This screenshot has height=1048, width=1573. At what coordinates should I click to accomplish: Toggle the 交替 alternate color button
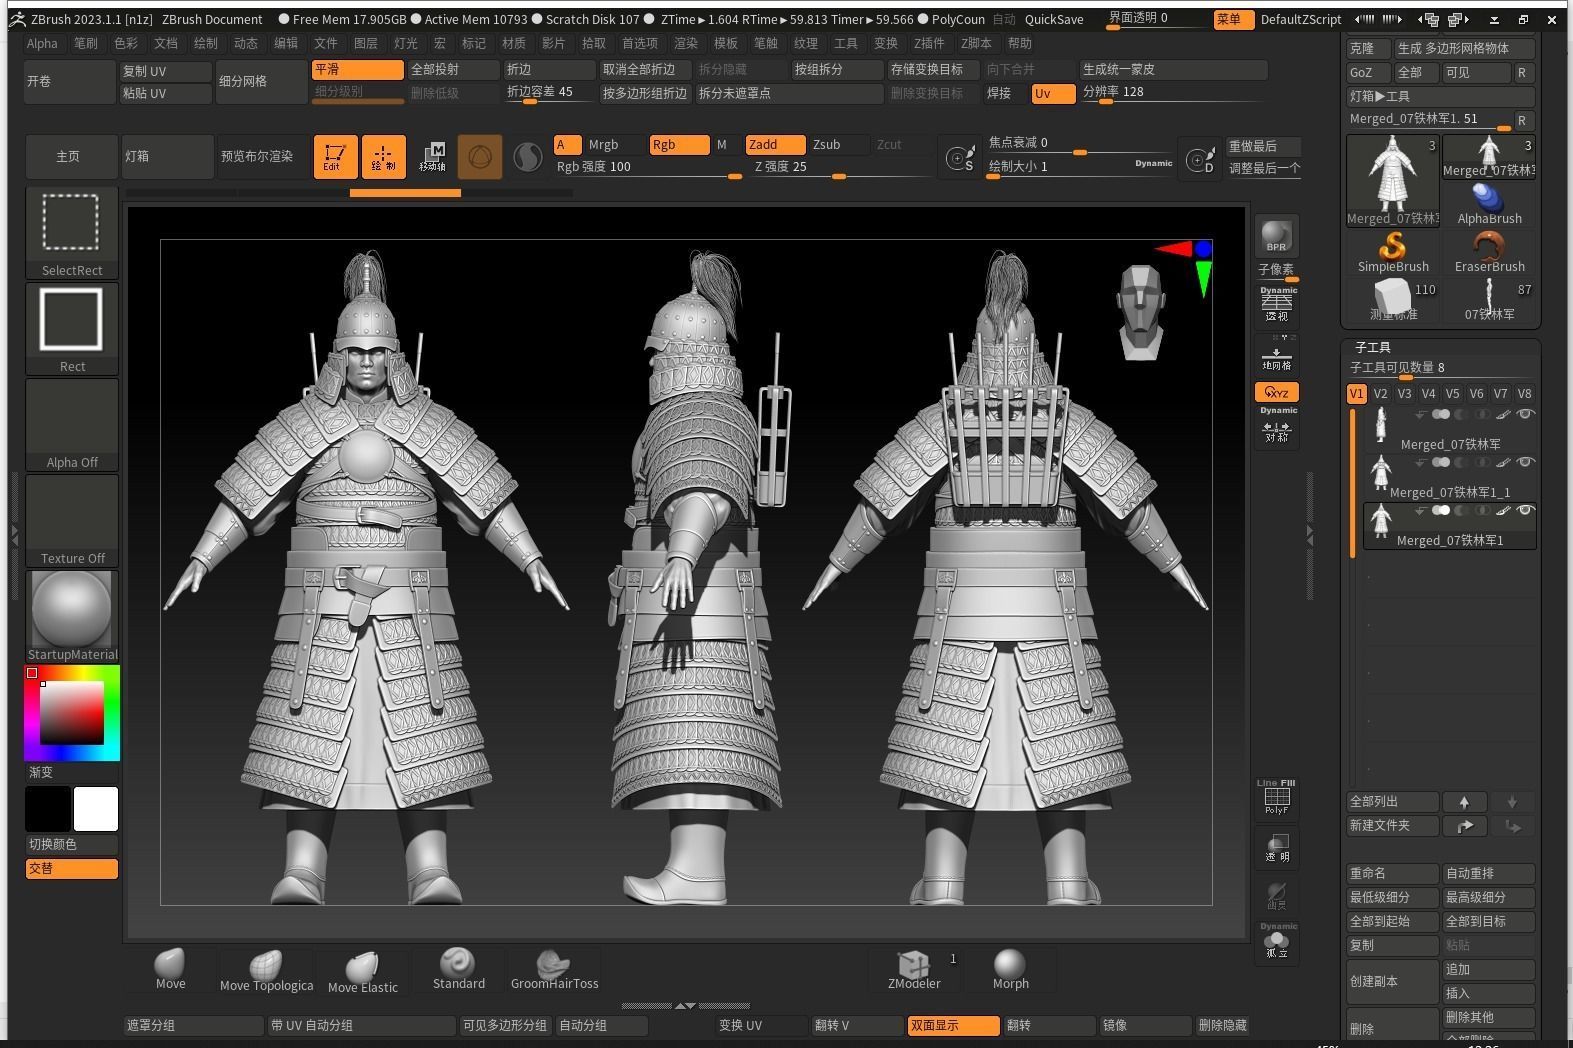point(72,869)
